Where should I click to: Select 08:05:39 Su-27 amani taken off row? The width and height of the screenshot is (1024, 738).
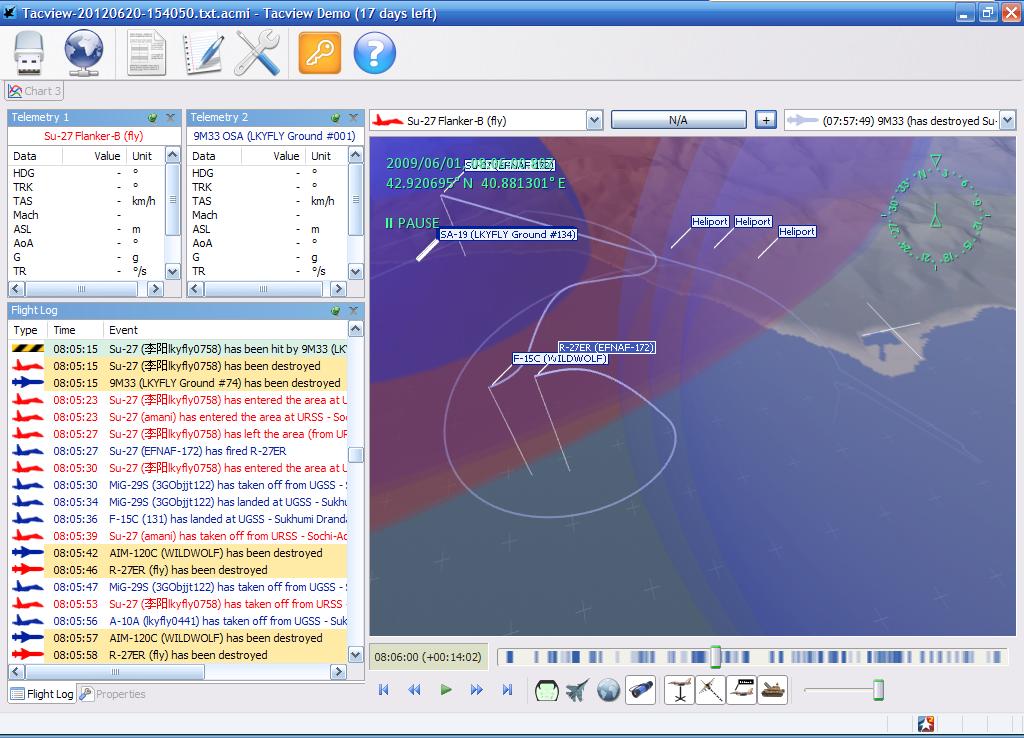[x=179, y=536]
